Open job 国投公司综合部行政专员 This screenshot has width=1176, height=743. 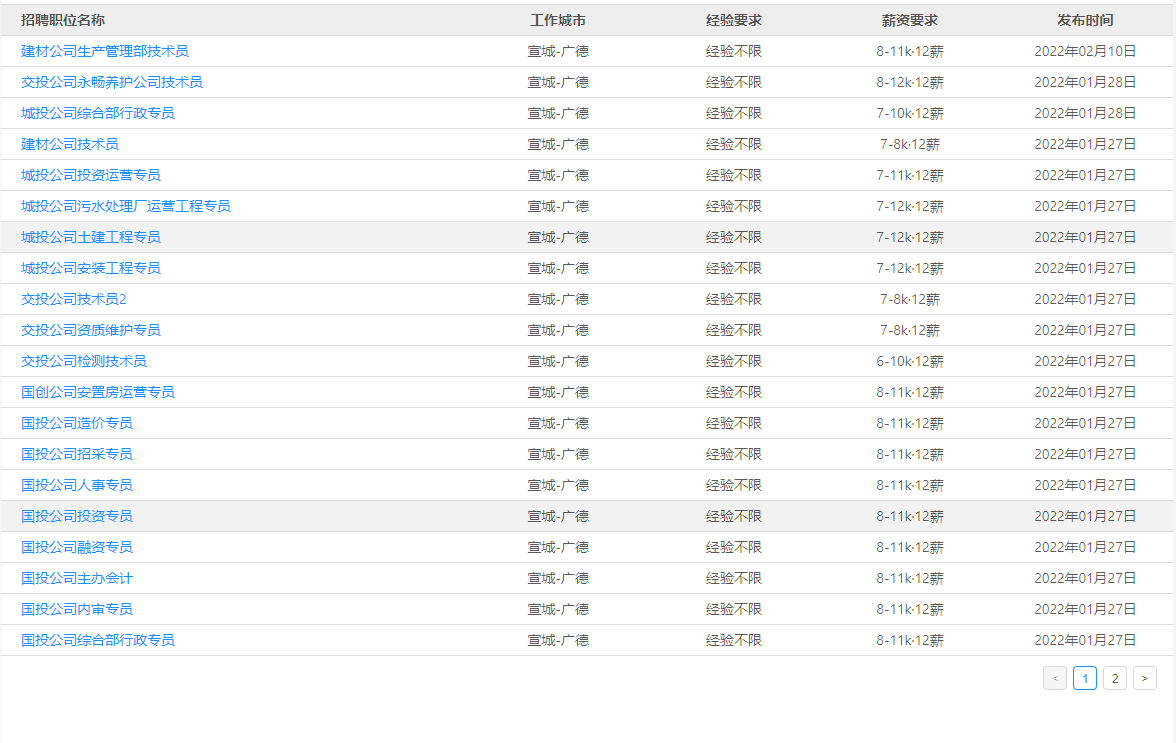(x=98, y=640)
